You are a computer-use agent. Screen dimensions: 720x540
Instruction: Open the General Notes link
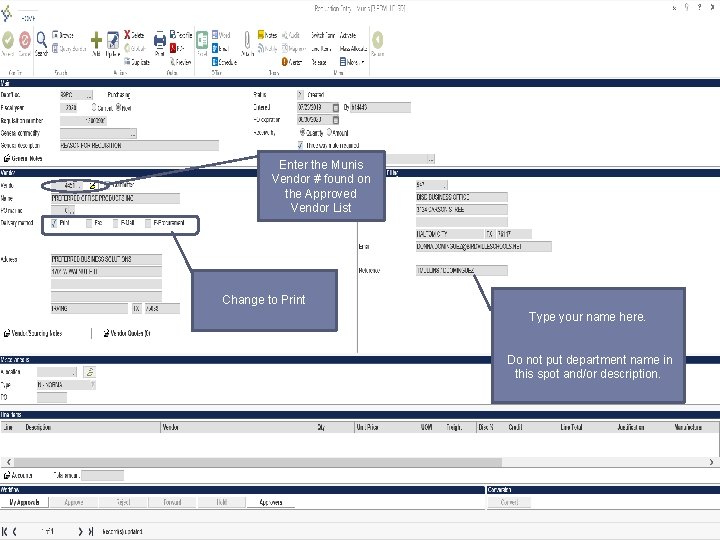pos(23,158)
